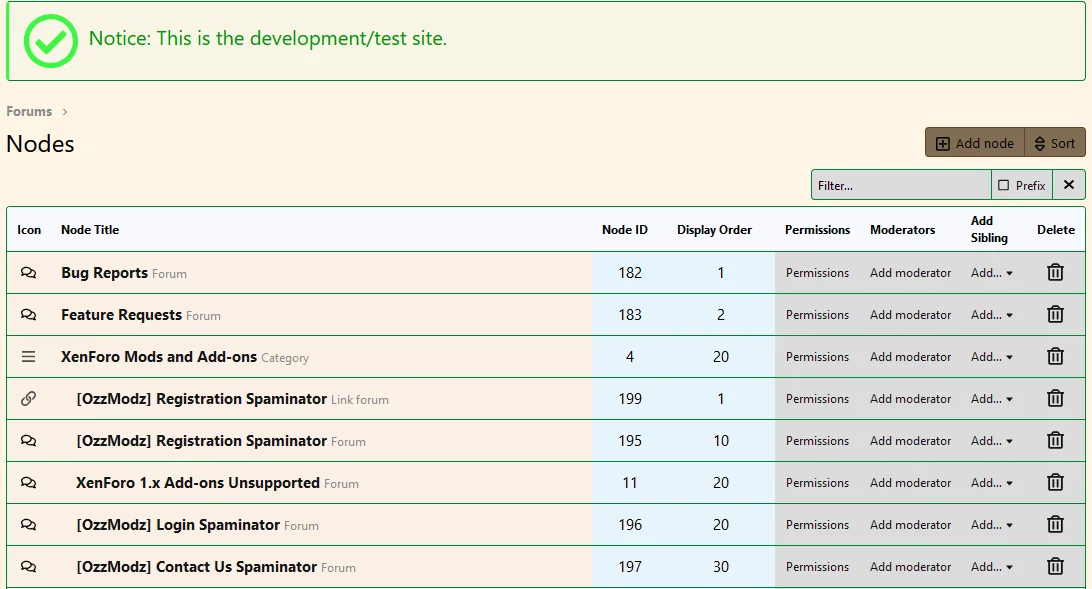Open the Add dropdown for Contact Us Spaminator
Image resolution: width=1092 pixels, height=589 pixels.
click(991, 566)
